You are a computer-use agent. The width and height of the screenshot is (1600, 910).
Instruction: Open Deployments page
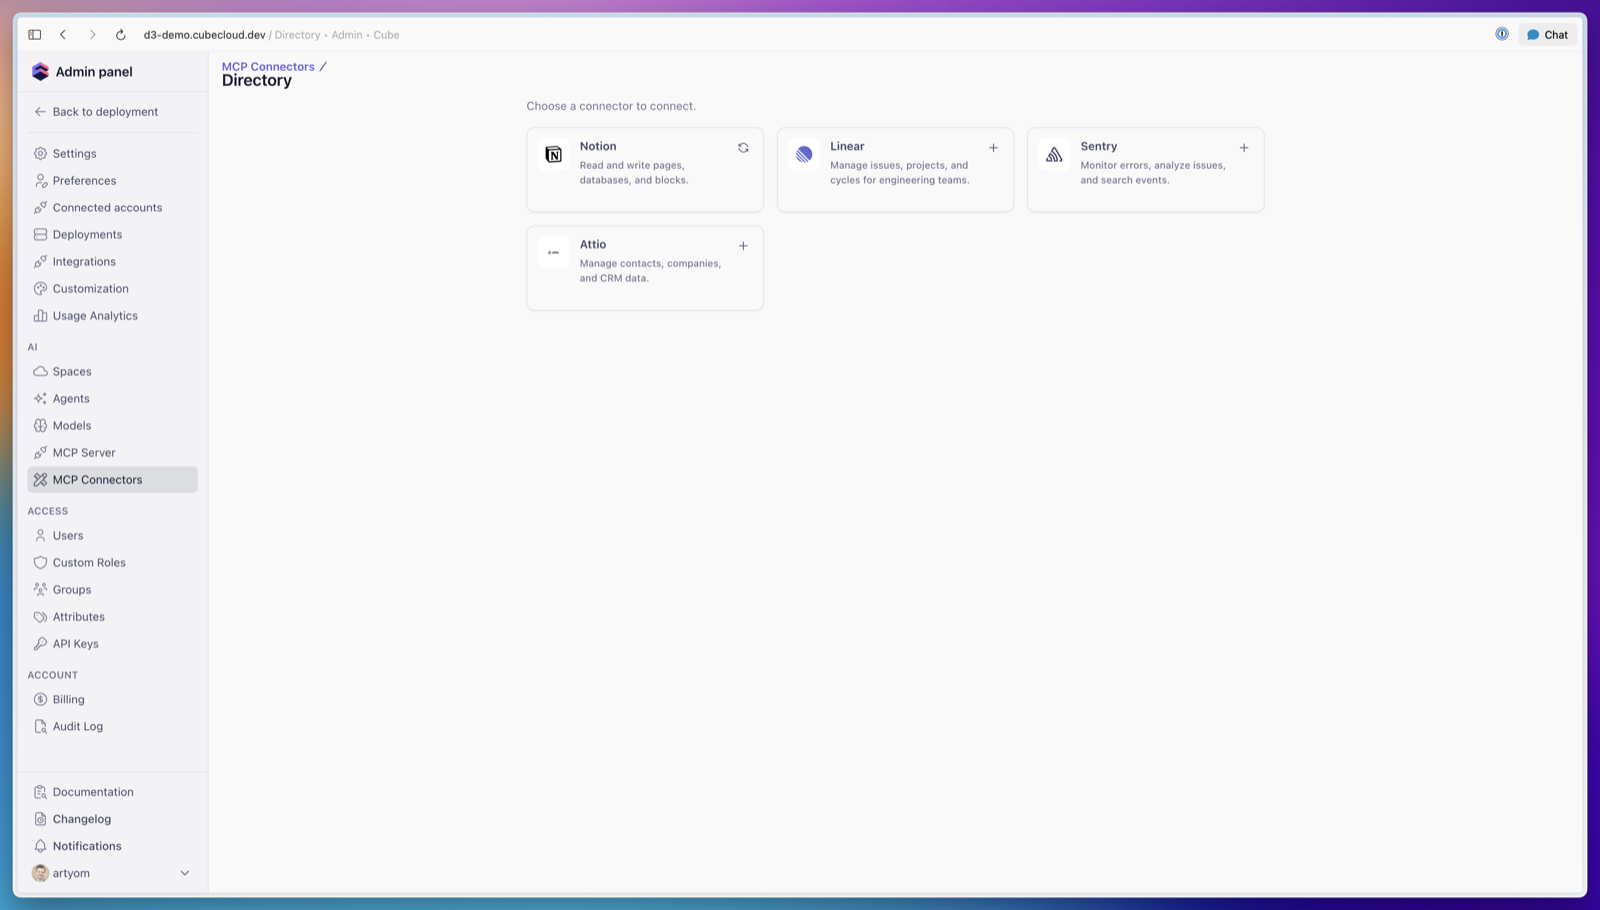pos(112,235)
